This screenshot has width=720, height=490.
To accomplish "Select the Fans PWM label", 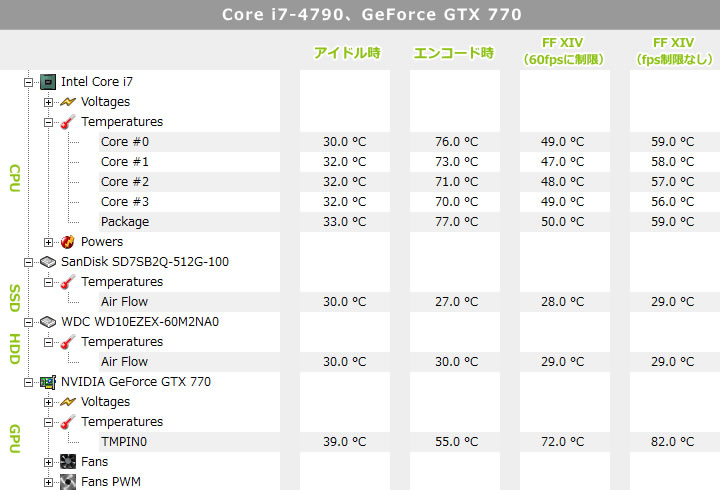I will click(111, 482).
